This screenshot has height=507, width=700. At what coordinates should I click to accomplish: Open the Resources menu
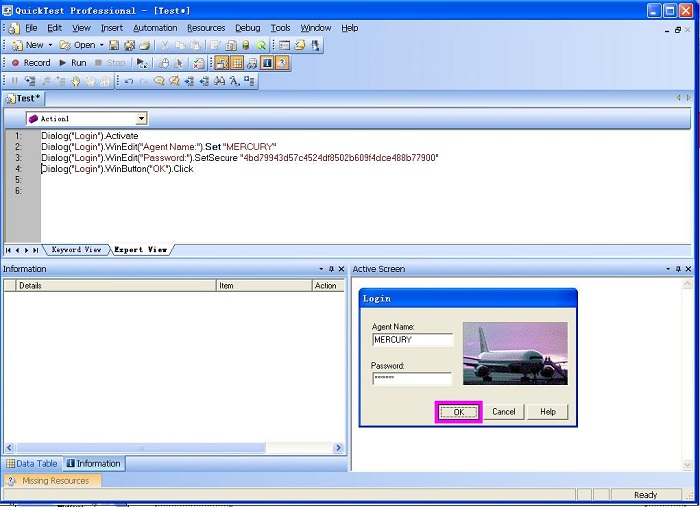[206, 28]
